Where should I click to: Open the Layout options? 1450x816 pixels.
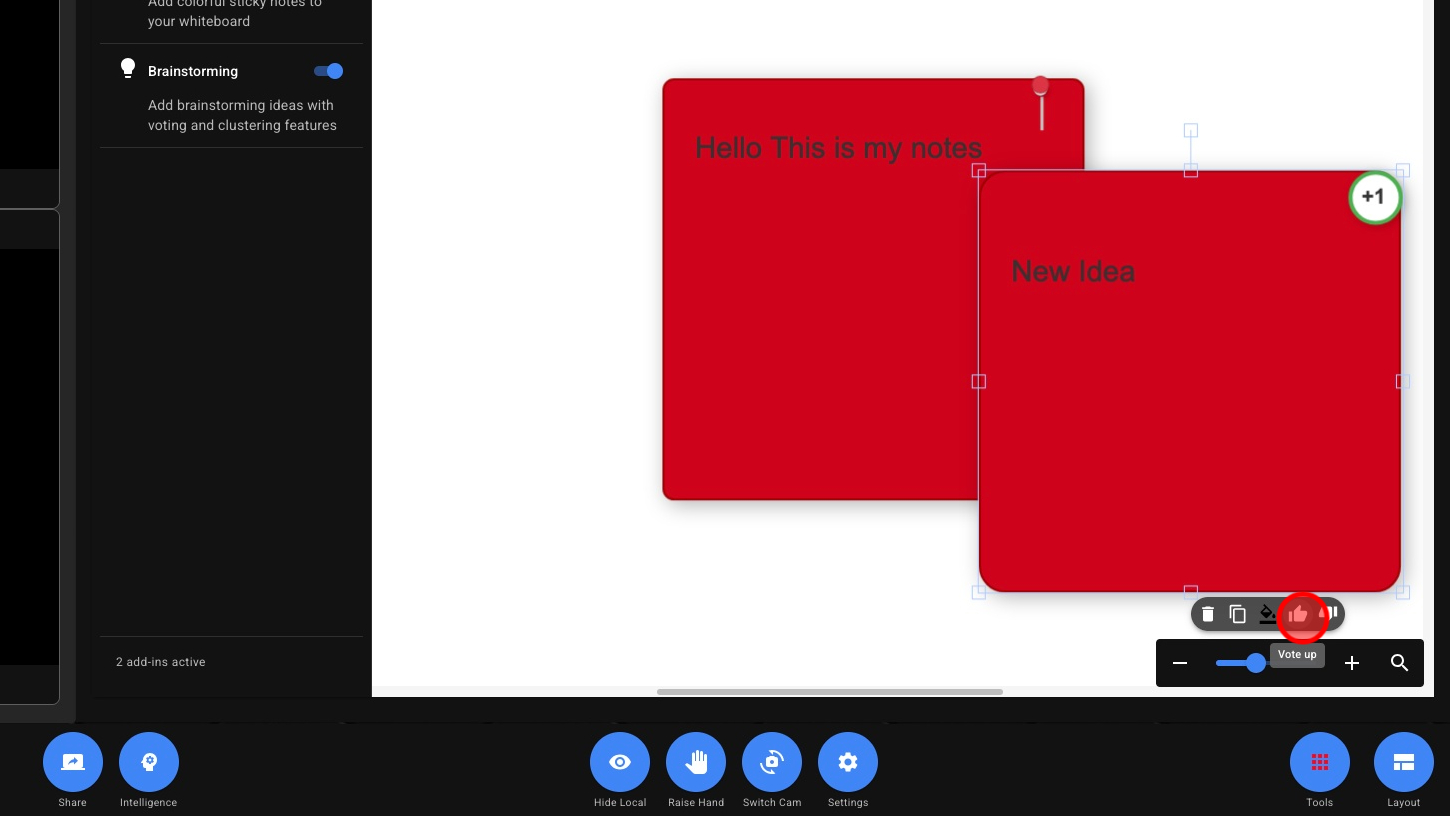1404,762
